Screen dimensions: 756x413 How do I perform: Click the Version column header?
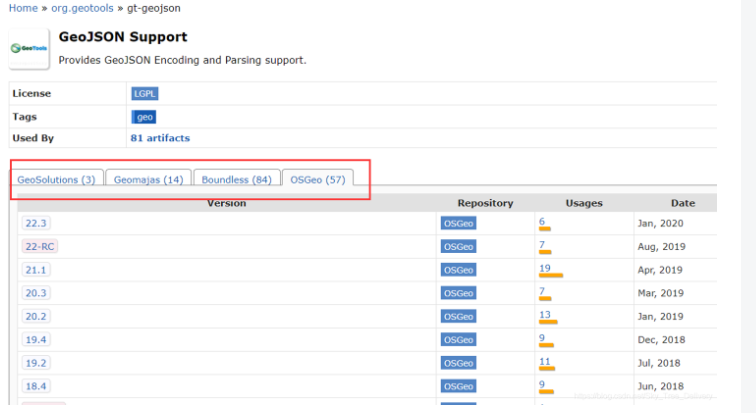(x=227, y=203)
